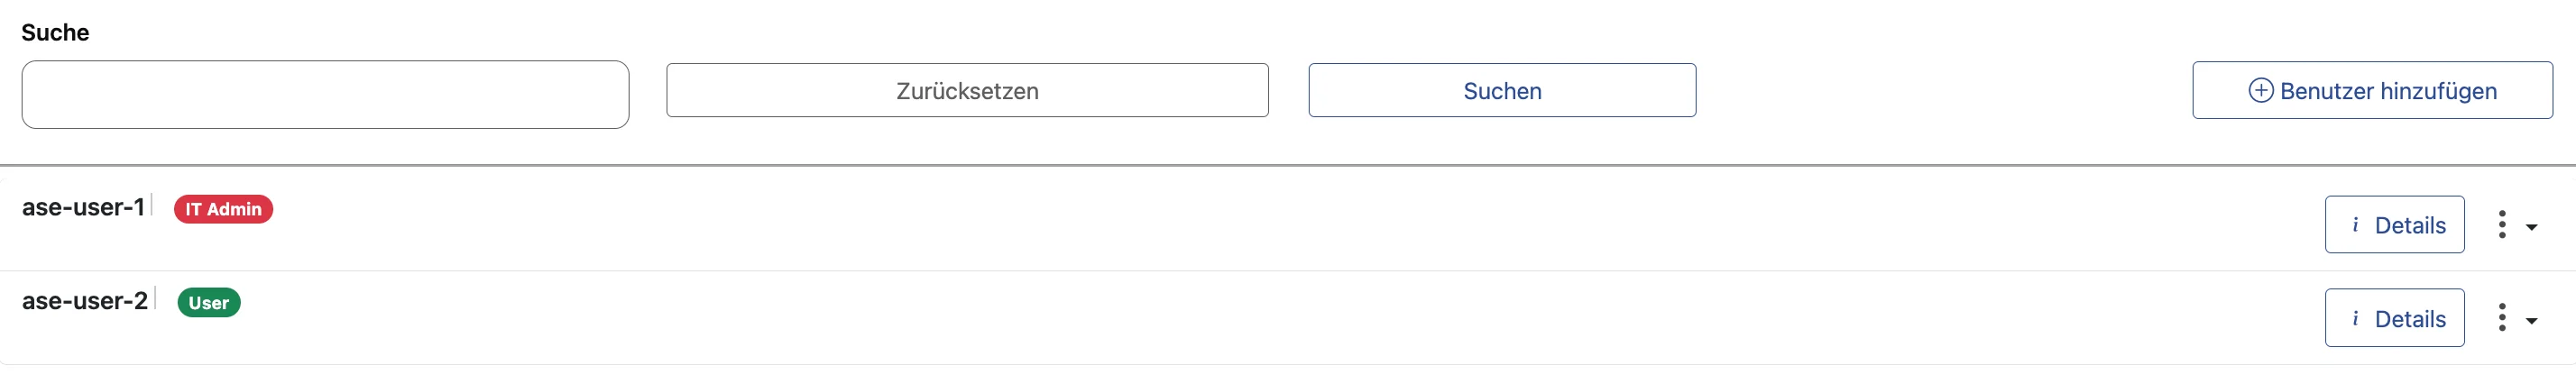Open Details for ase-user-1
2576x384 pixels.
(x=2394, y=225)
